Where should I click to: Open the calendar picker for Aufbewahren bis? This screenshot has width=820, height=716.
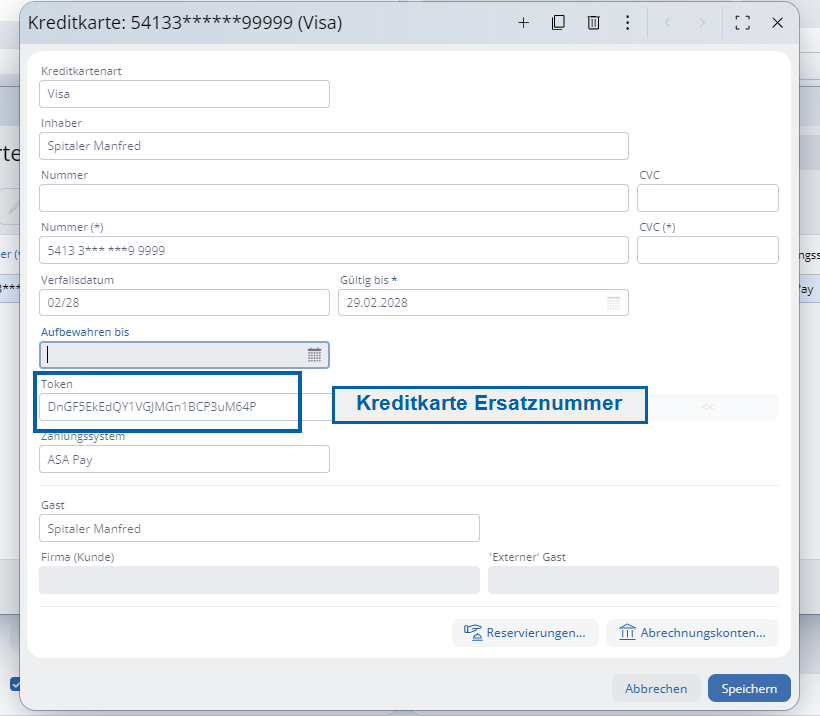point(314,355)
